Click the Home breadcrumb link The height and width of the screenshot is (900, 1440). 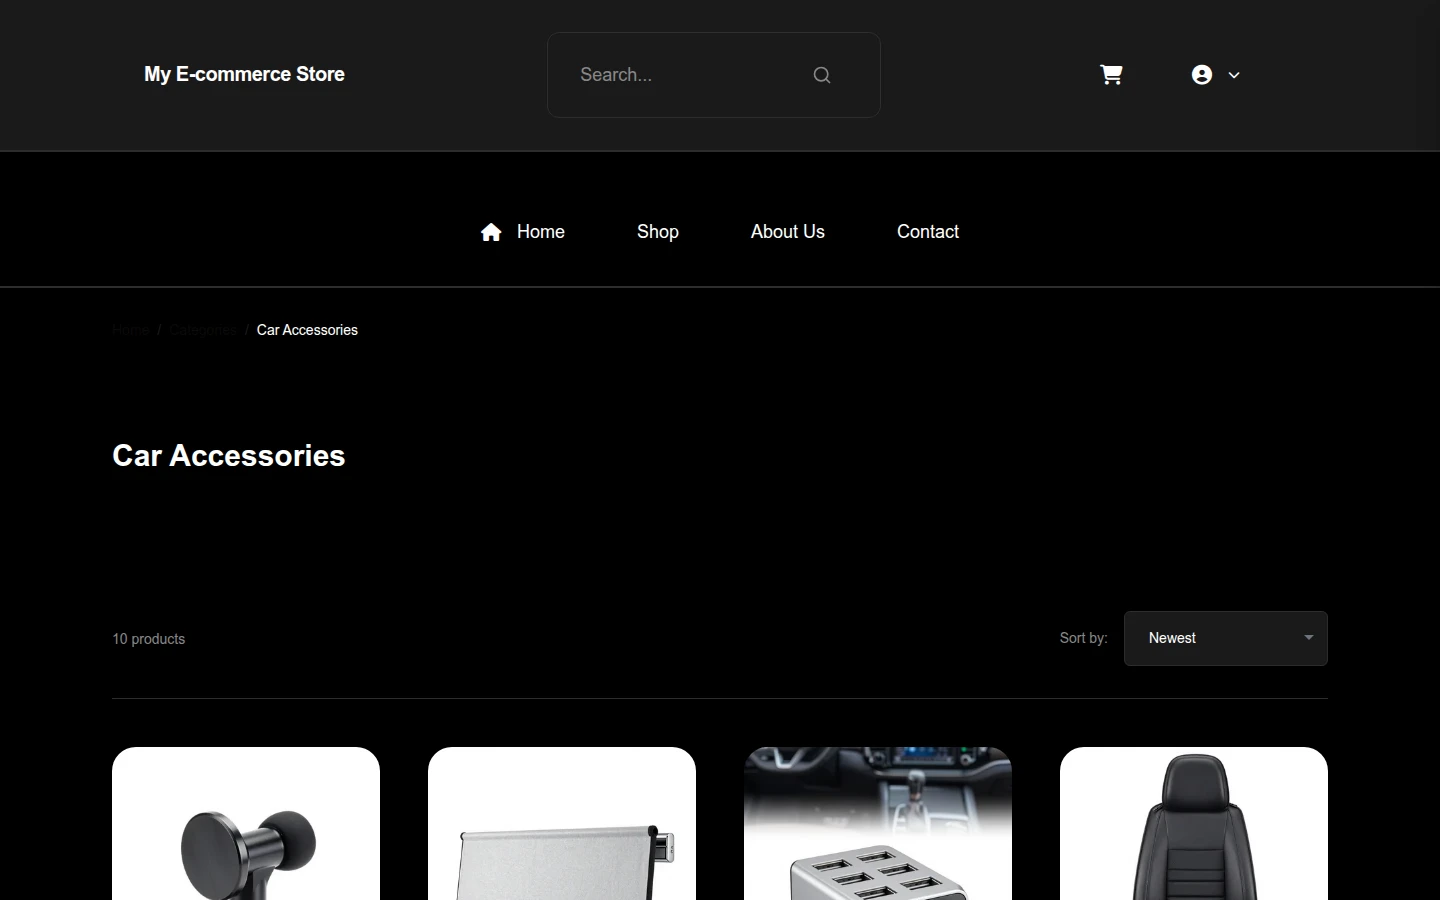click(x=131, y=330)
